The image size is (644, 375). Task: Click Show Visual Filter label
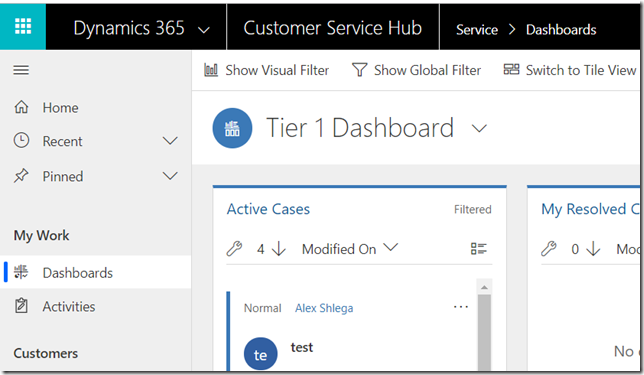(x=277, y=70)
